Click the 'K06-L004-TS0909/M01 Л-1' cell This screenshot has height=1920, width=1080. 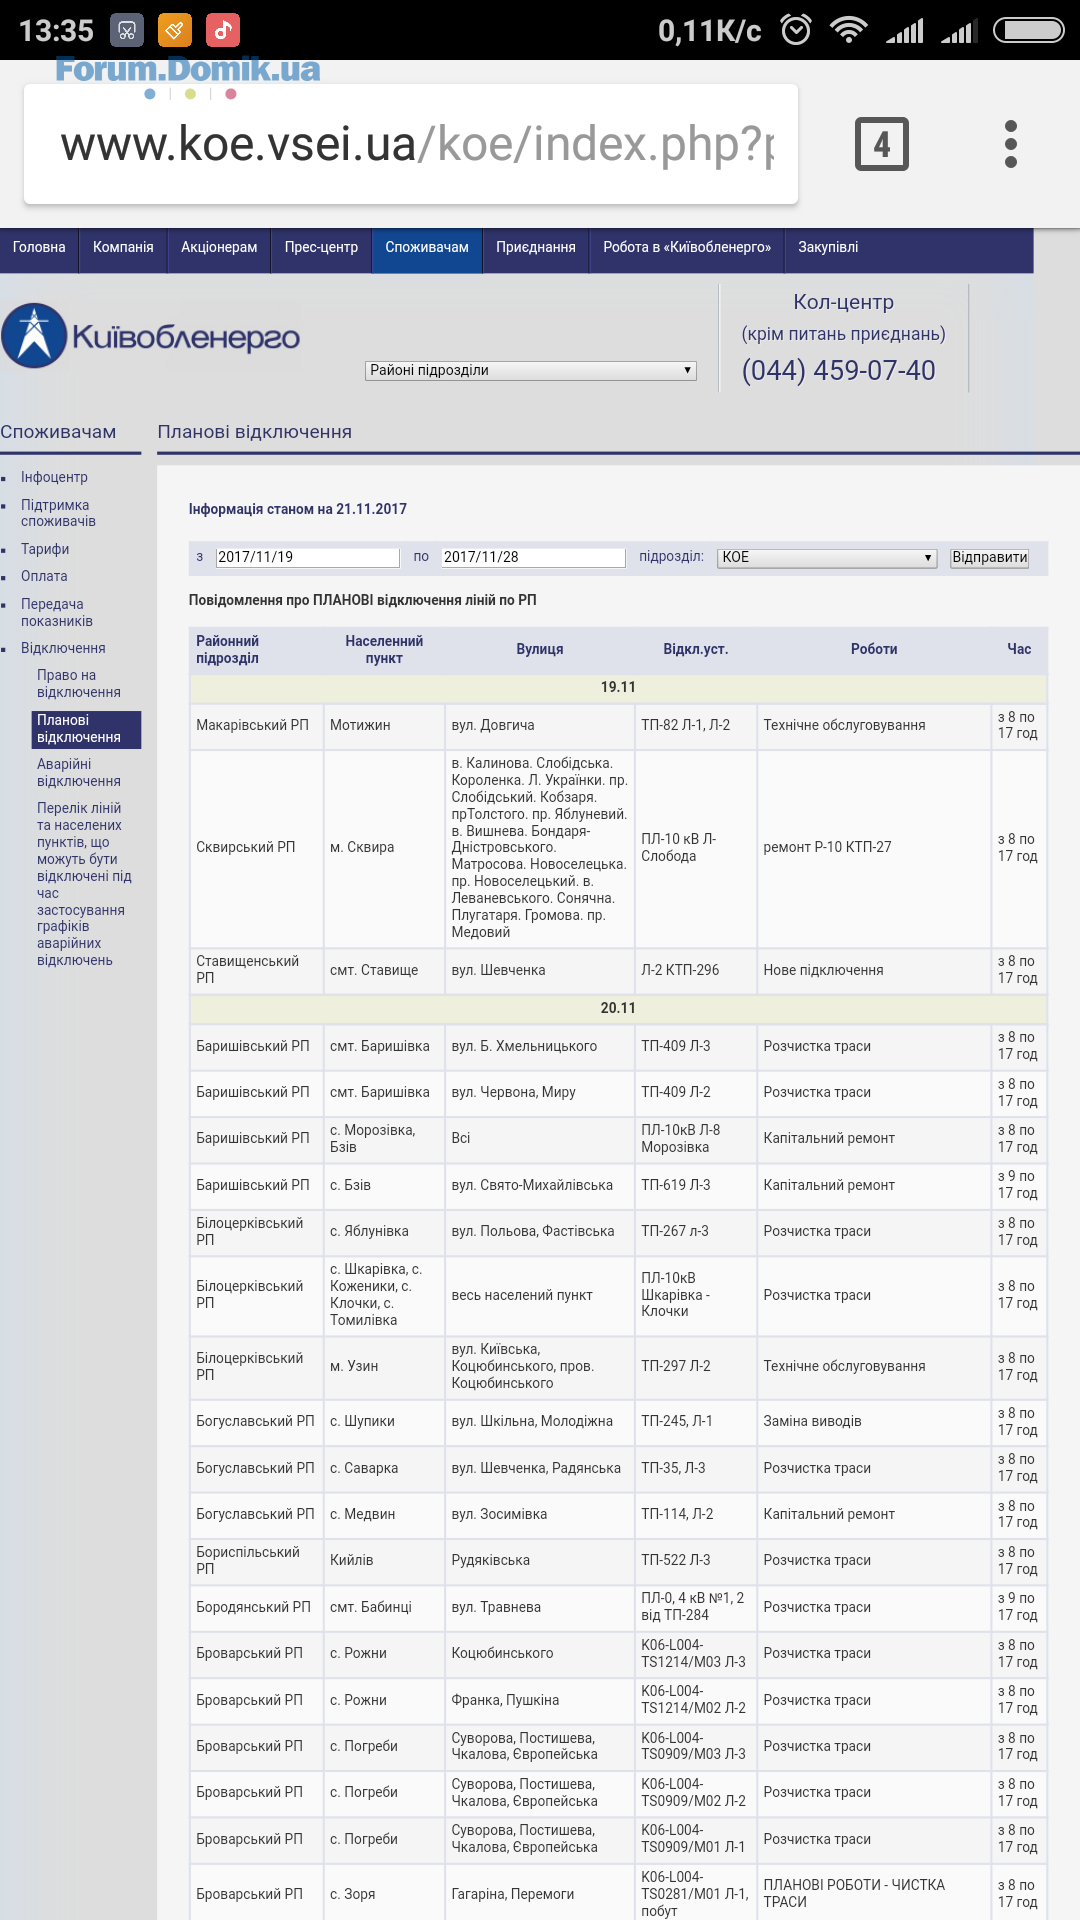click(695, 1839)
